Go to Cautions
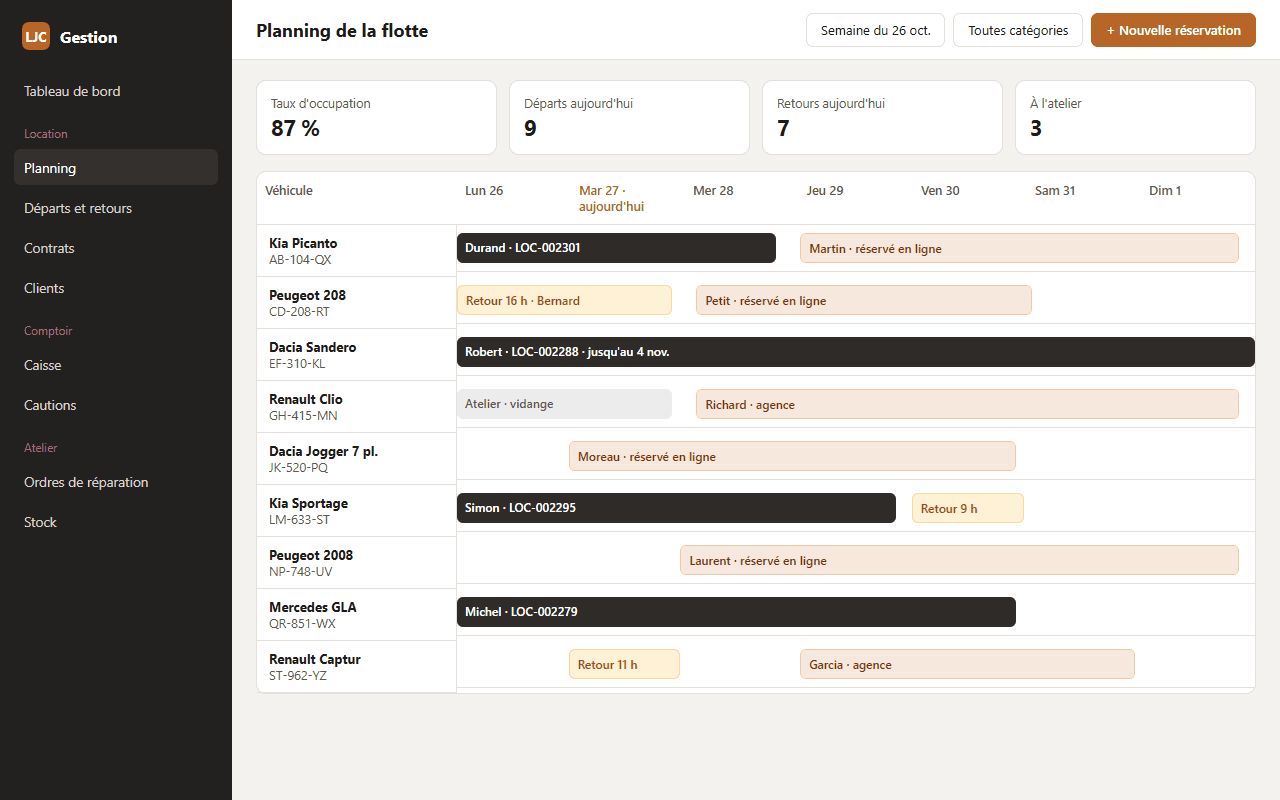Image resolution: width=1280 pixels, height=800 pixels. coord(116,405)
